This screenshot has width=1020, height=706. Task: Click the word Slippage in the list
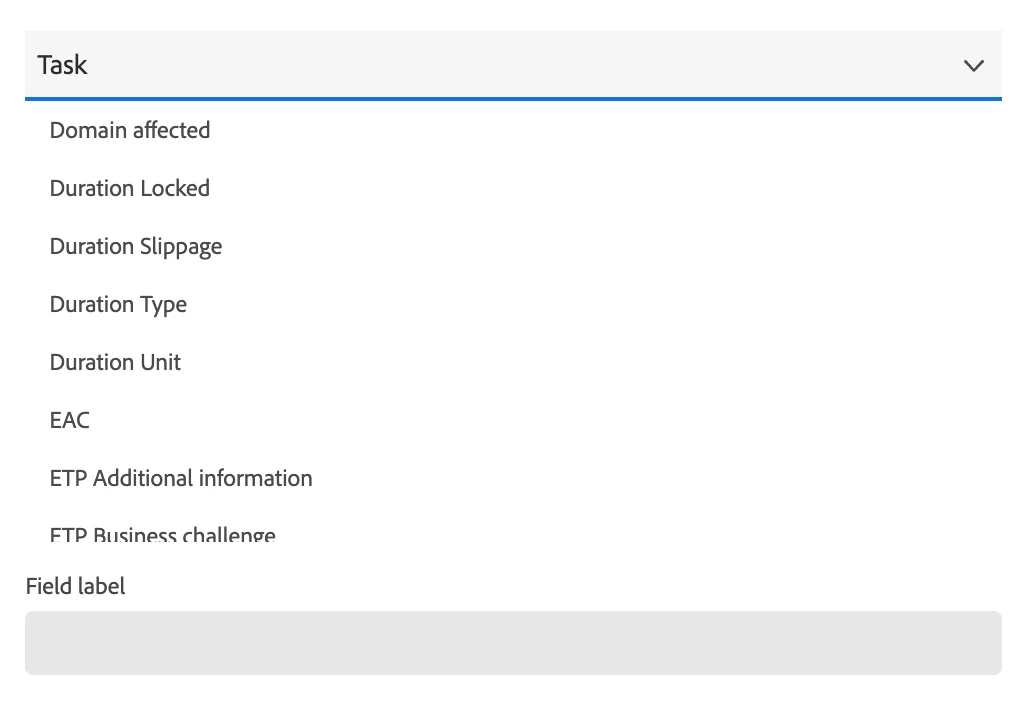pos(181,247)
